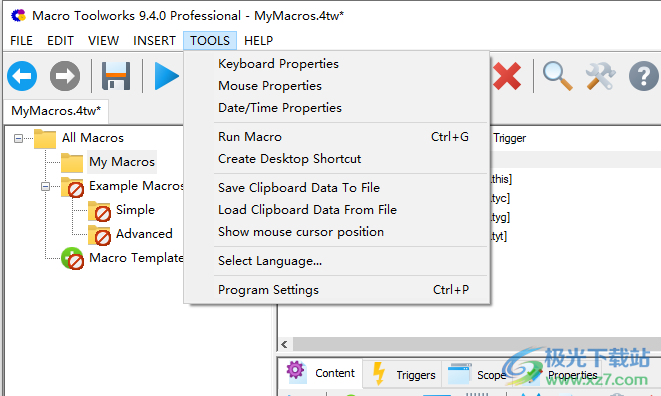Click the blue back arrow toolbar icon
This screenshot has height=396, width=661.
(22, 76)
